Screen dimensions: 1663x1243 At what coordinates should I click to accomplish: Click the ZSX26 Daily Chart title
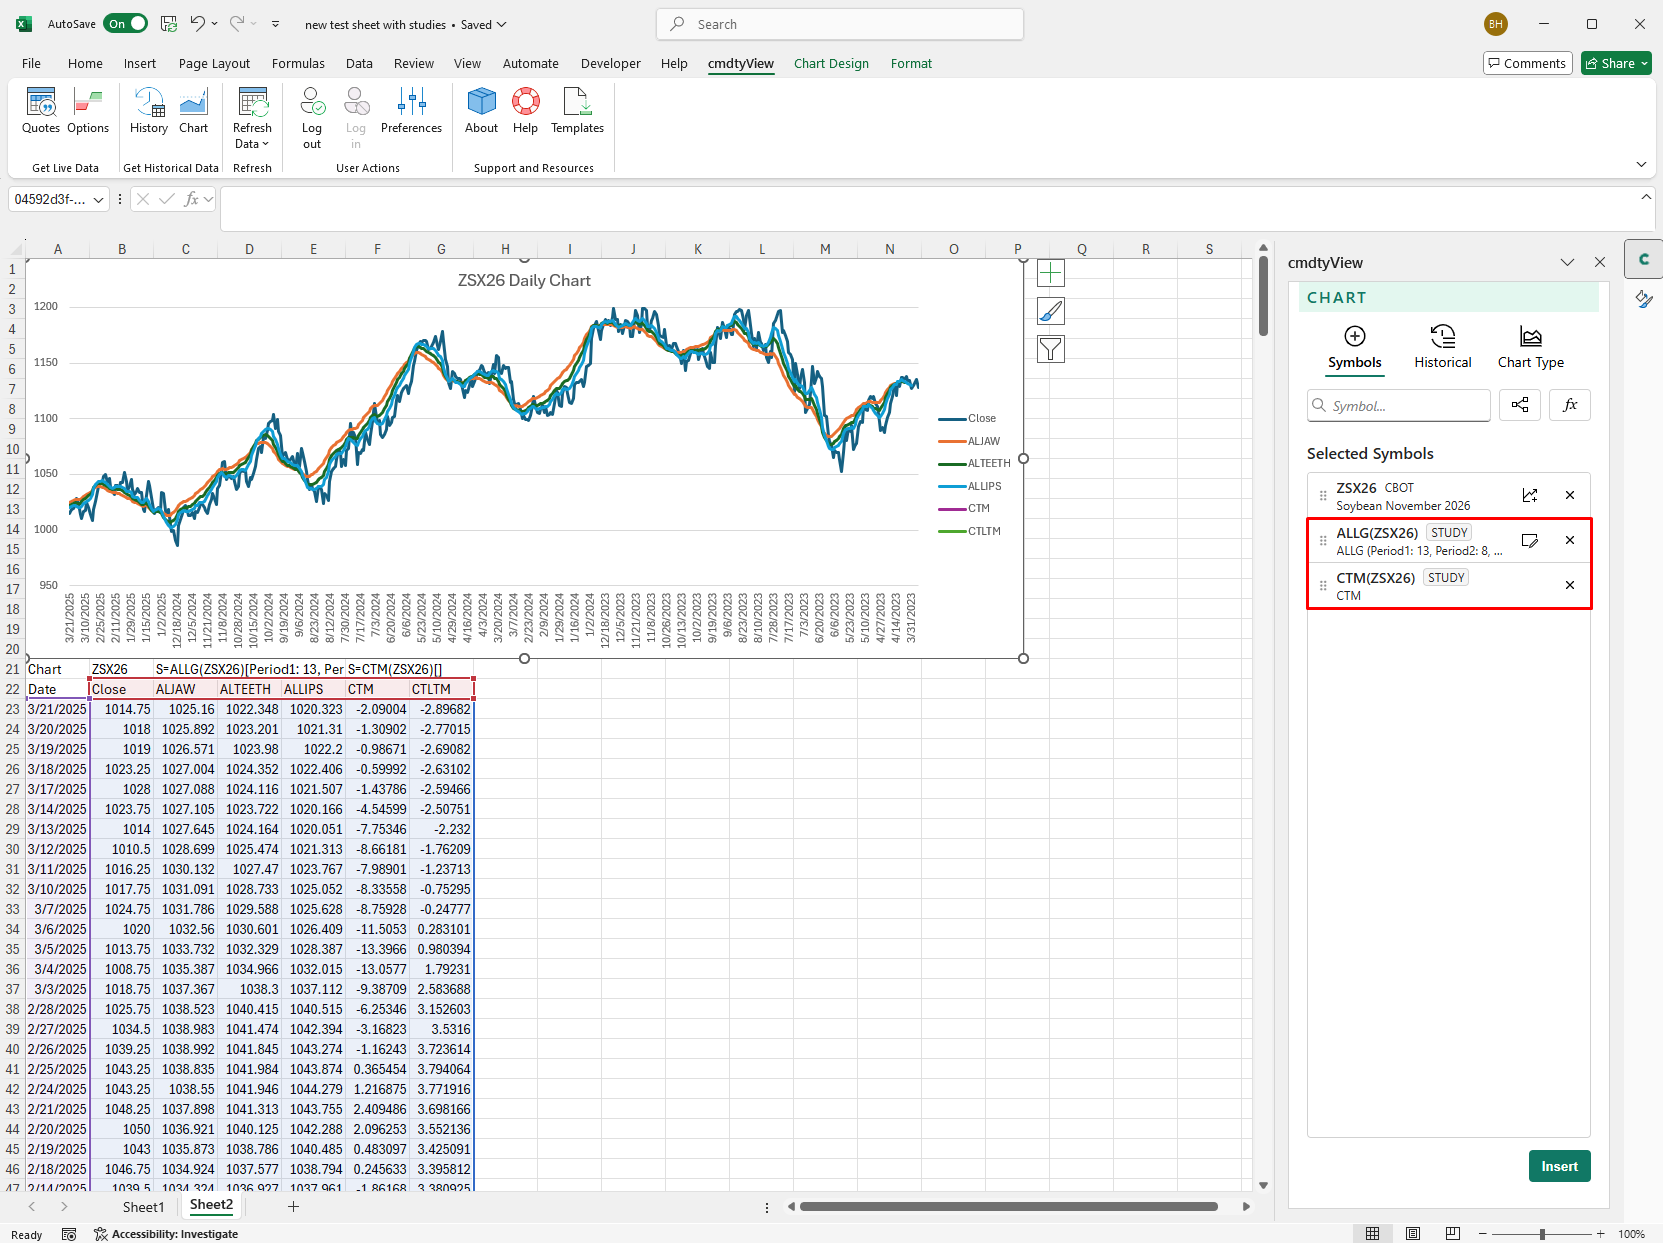(x=524, y=281)
